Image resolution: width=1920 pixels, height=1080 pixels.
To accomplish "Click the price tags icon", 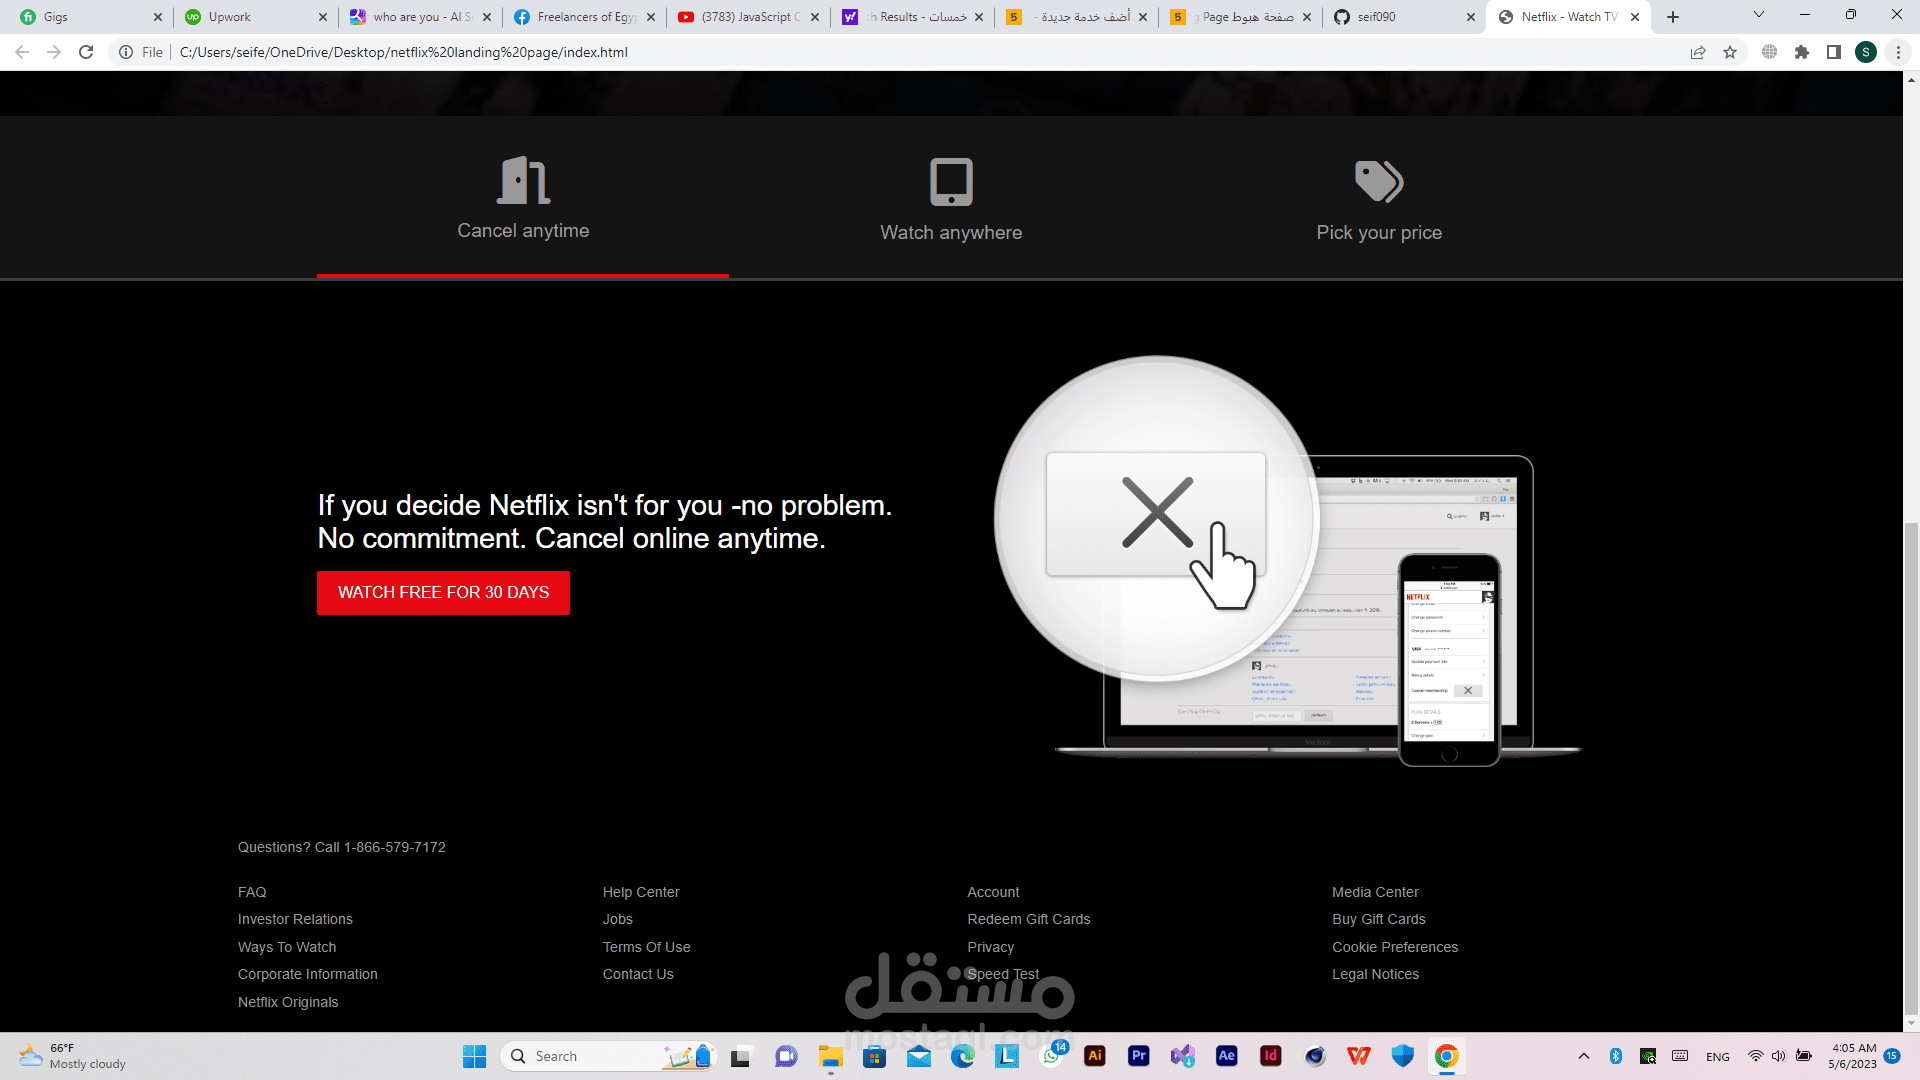I will click(x=1379, y=182).
